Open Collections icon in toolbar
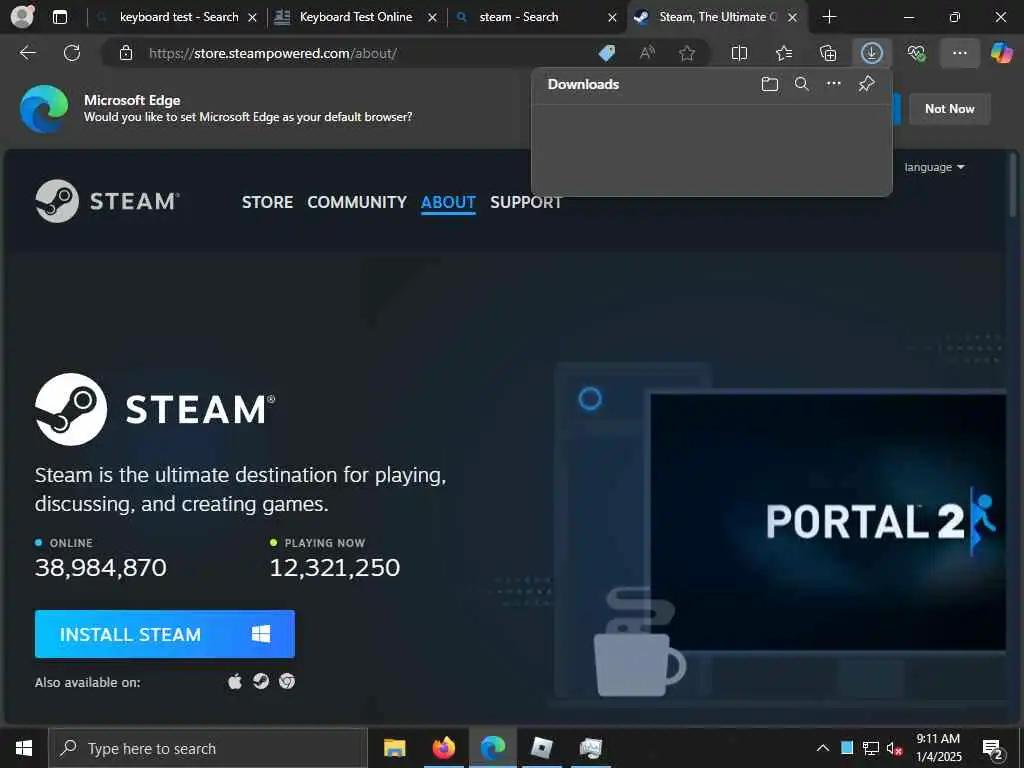This screenshot has height=768, width=1024. coord(828,53)
